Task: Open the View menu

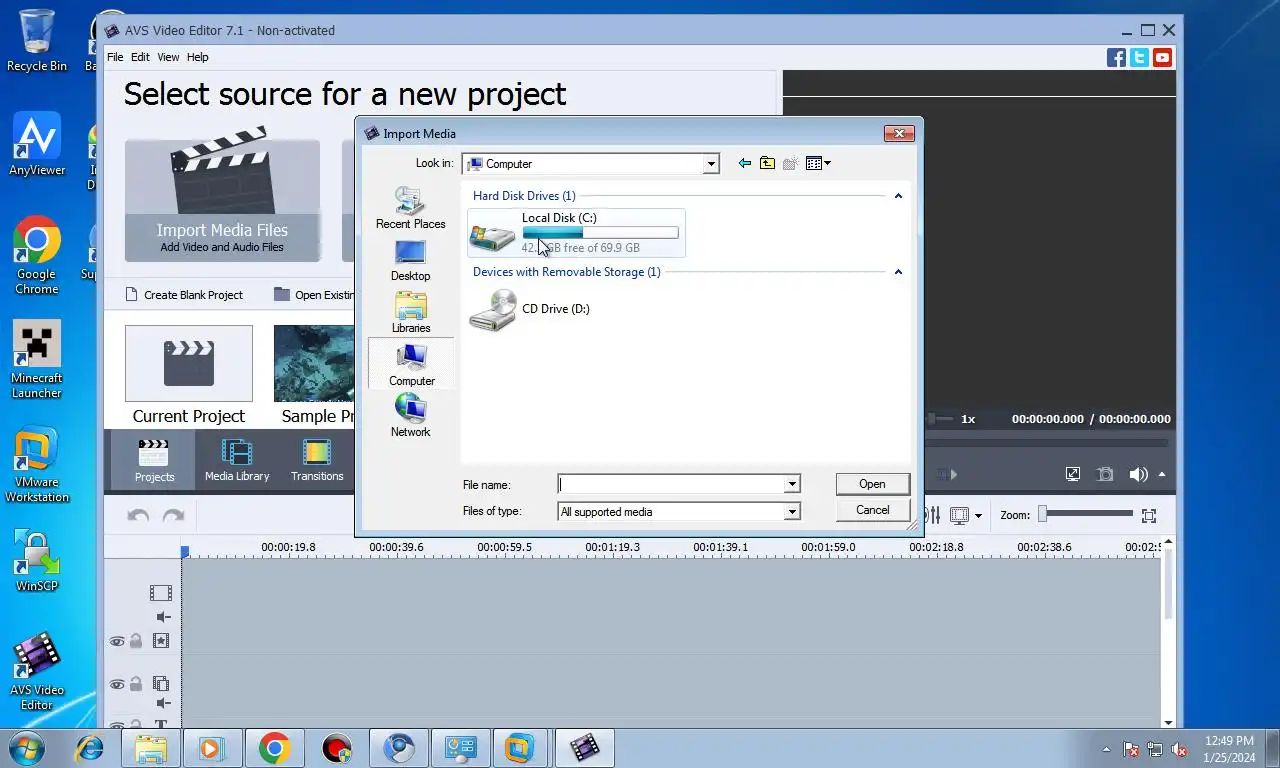Action: (x=168, y=57)
